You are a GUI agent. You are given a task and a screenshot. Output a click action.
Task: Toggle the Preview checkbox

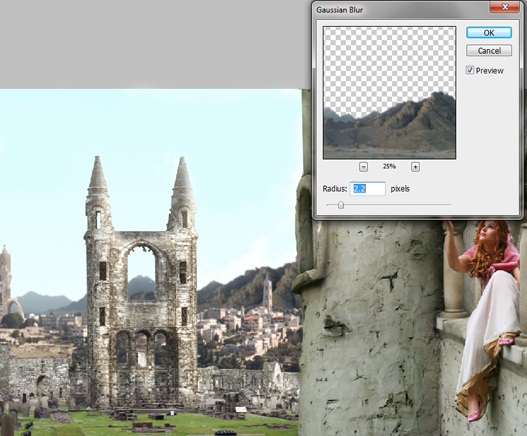(470, 70)
